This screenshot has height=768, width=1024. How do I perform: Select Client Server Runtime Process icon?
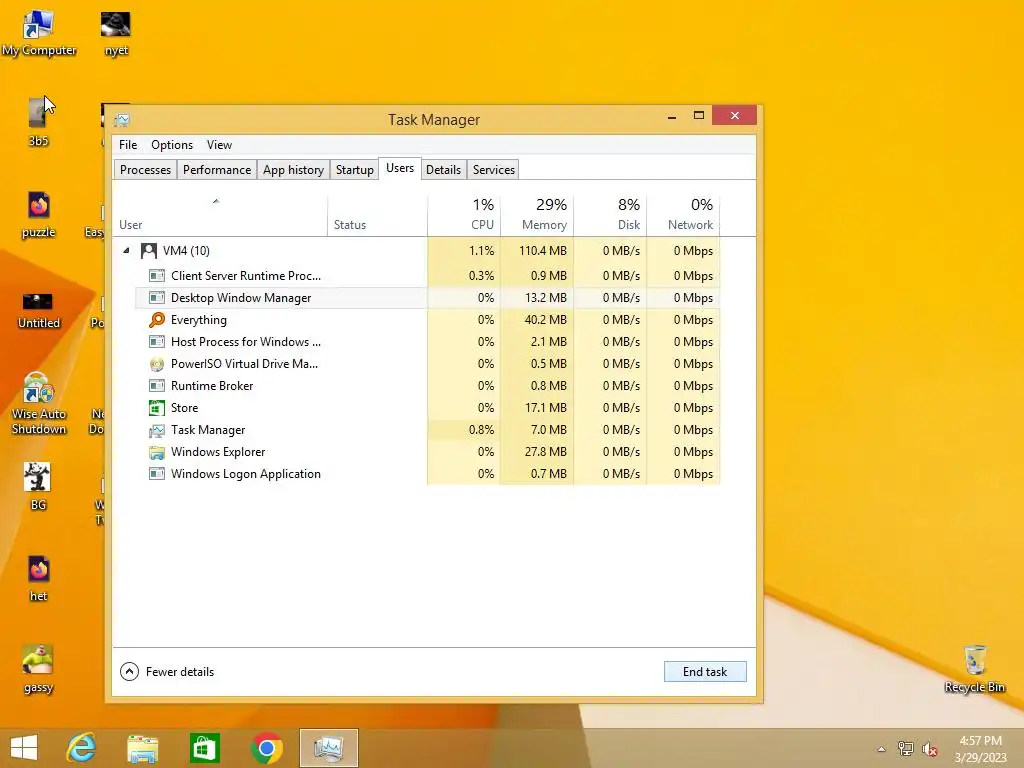point(157,276)
